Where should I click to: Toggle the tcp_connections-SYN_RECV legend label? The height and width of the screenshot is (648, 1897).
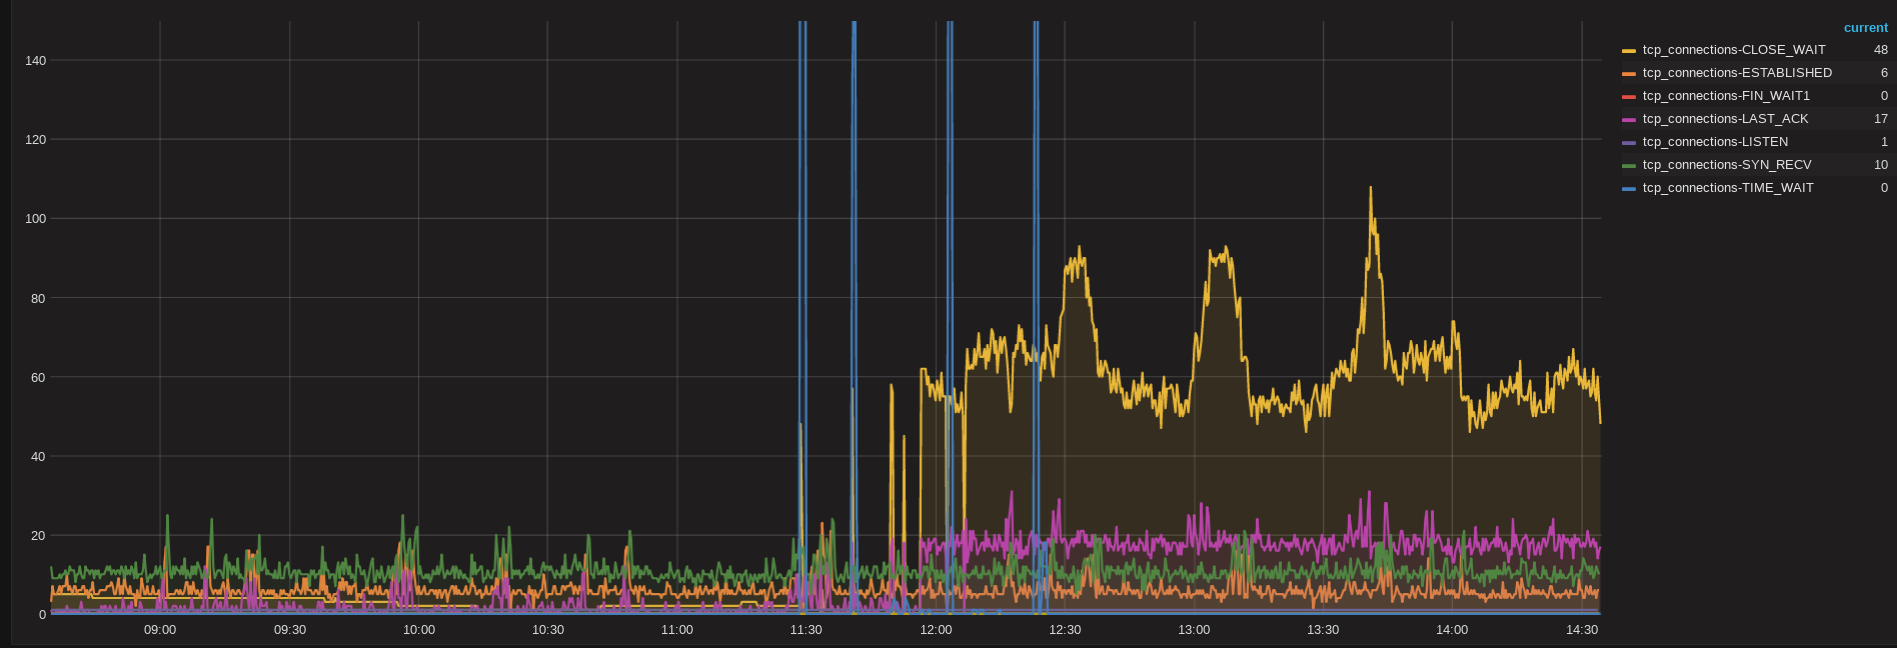[x=1727, y=165]
